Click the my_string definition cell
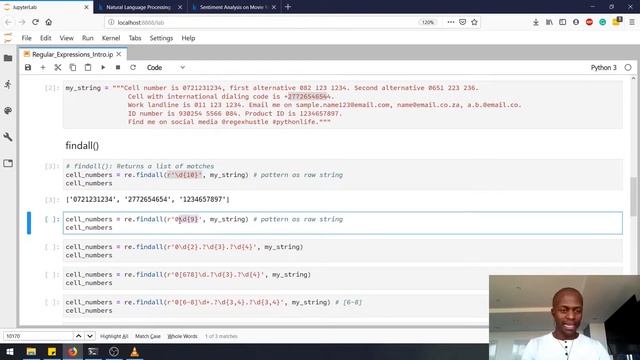Image resolution: width=640 pixels, height=360 pixels. 343,105
